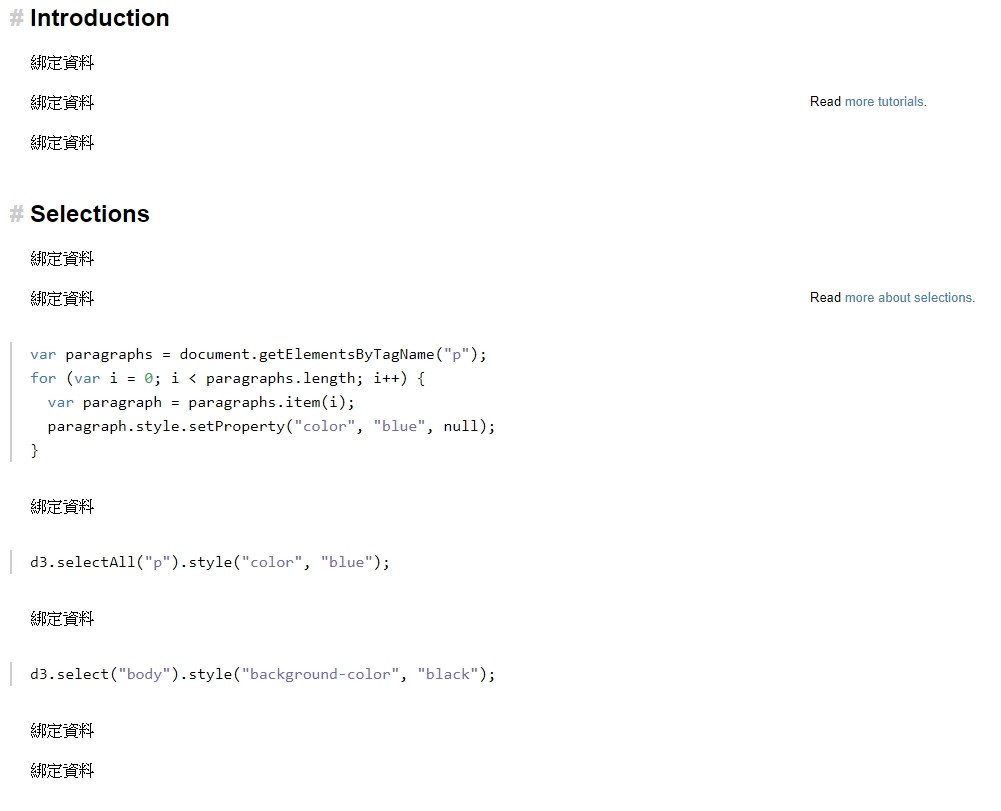Viewport: 1001px width, 811px height.
Task: Click the closing brace of the loop
Action: 35,450
